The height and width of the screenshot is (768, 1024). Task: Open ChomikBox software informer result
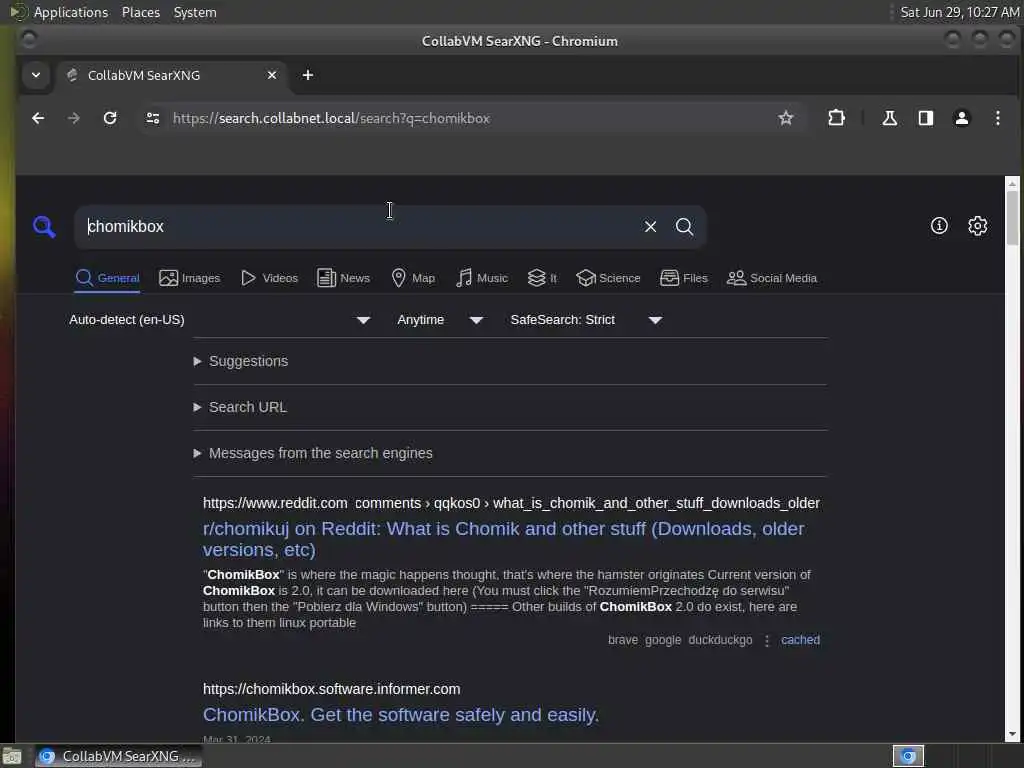(x=401, y=715)
